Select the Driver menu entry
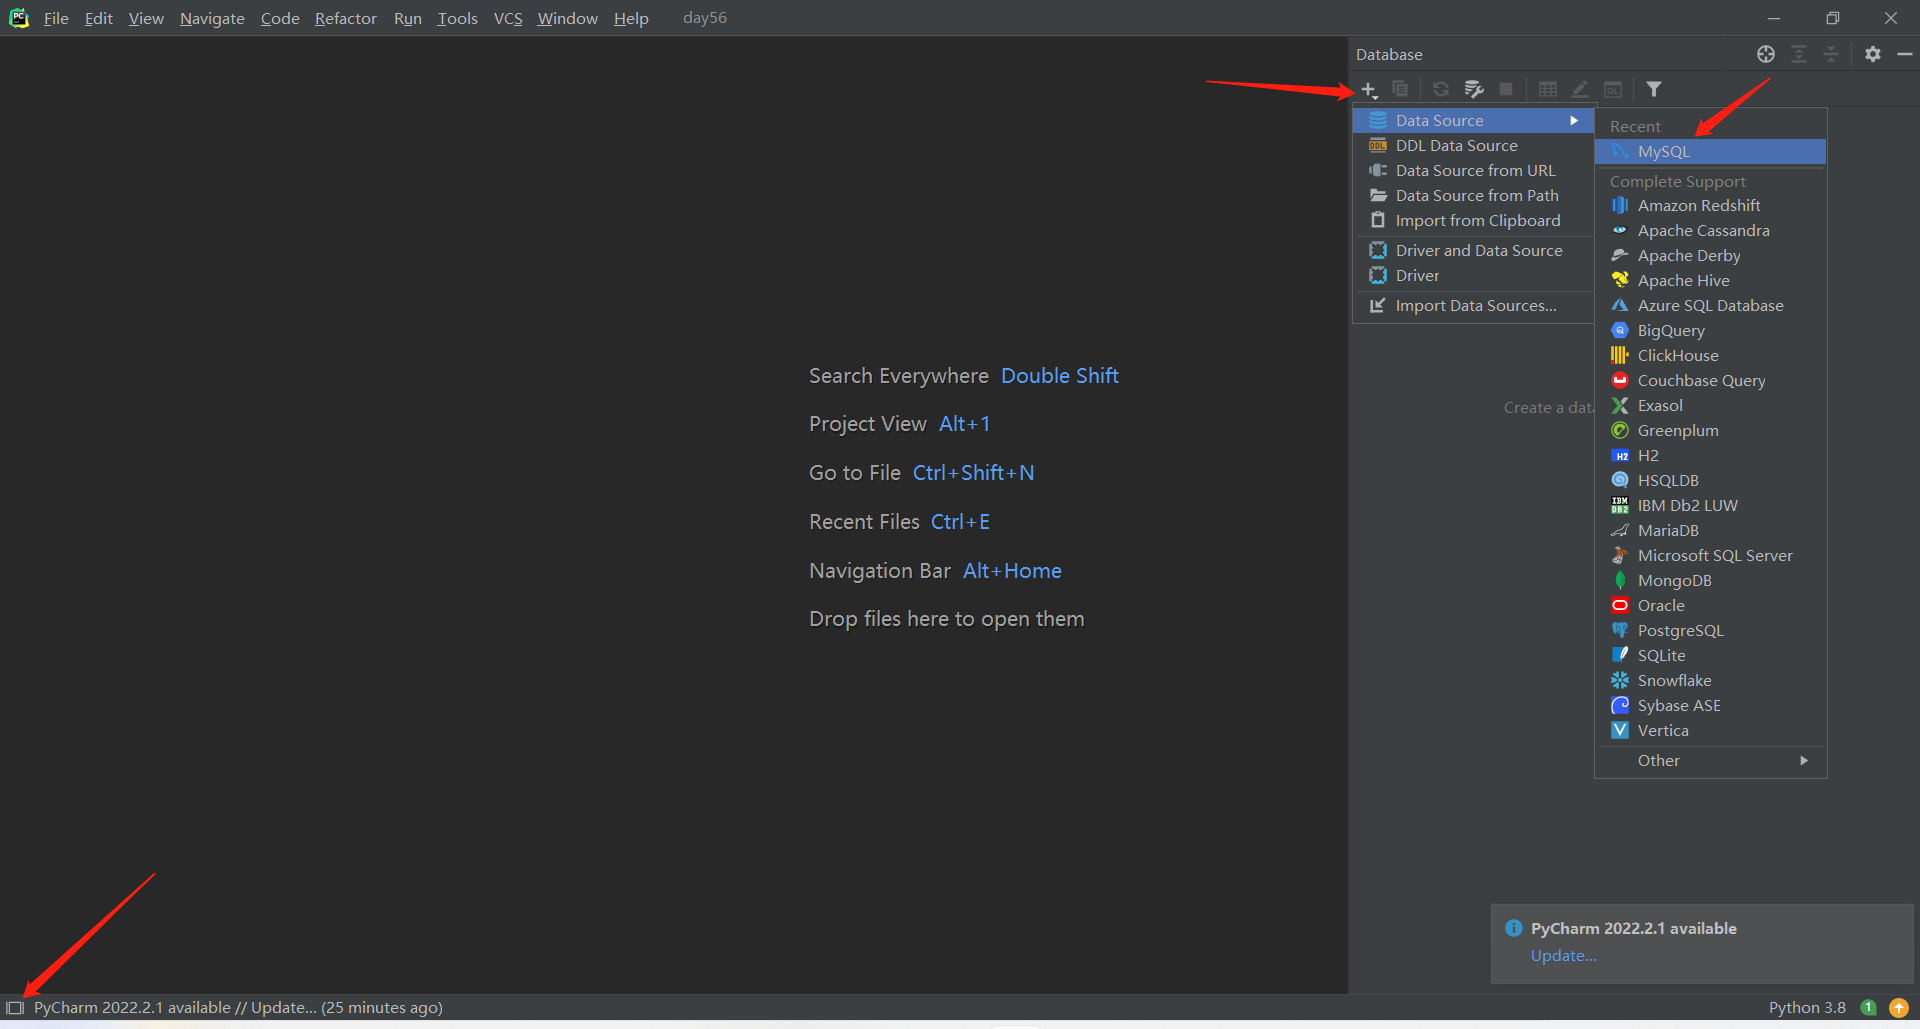The height and width of the screenshot is (1029, 1920). [1473, 275]
